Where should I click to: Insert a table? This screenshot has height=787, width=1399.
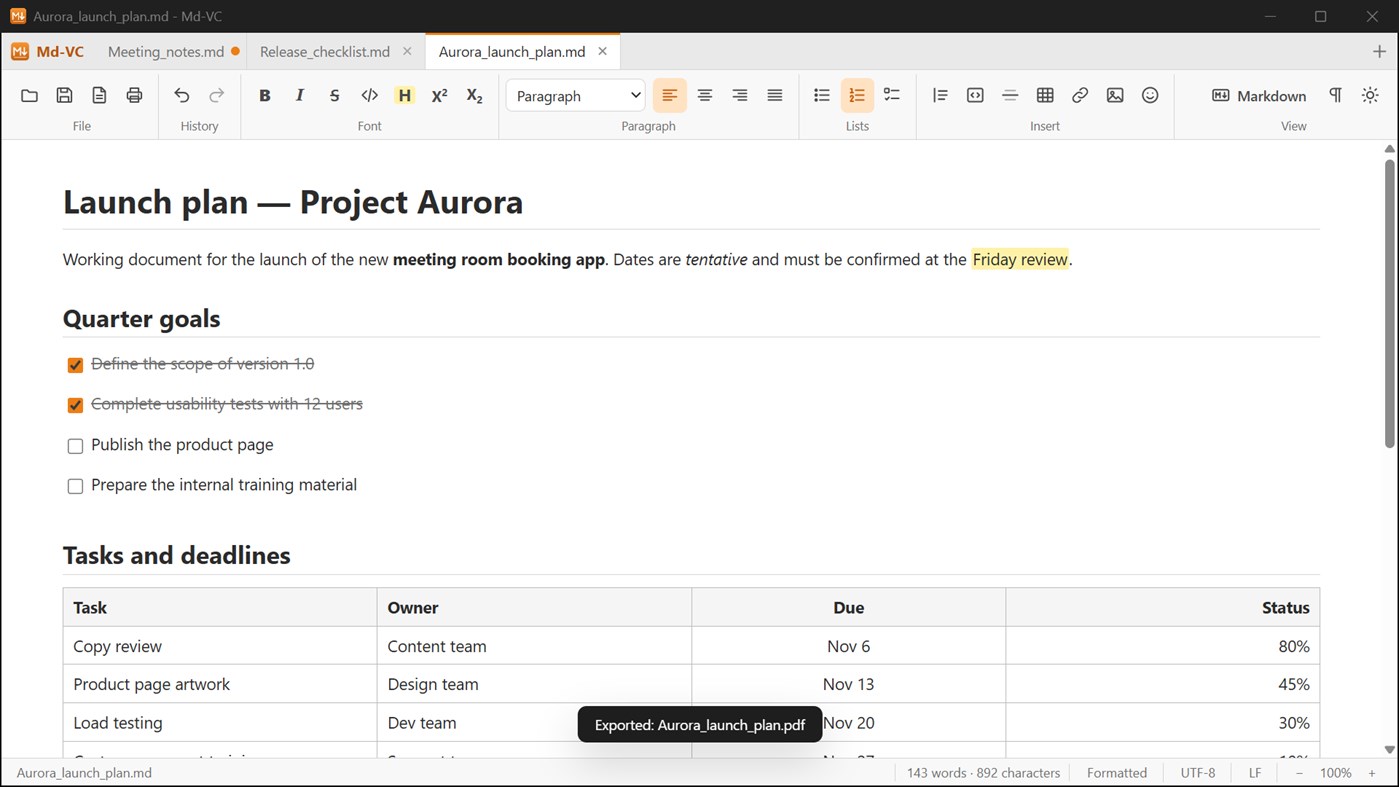[x=1045, y=95]
